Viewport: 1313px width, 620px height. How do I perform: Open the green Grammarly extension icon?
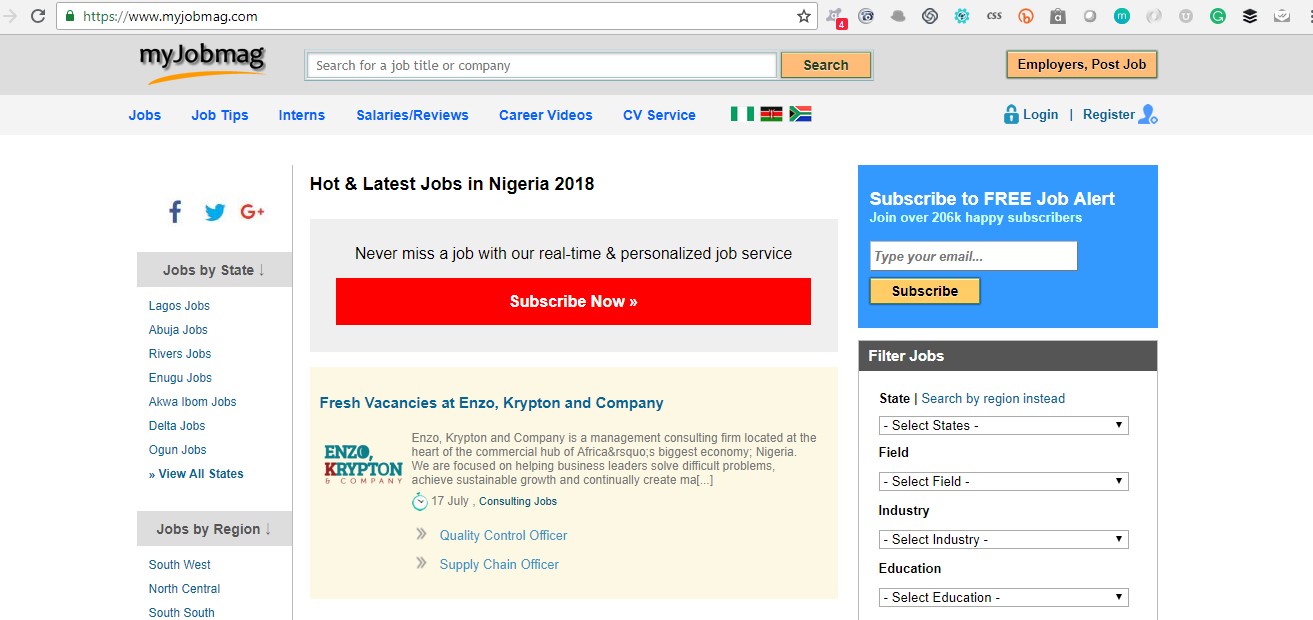pos(1218,16)
